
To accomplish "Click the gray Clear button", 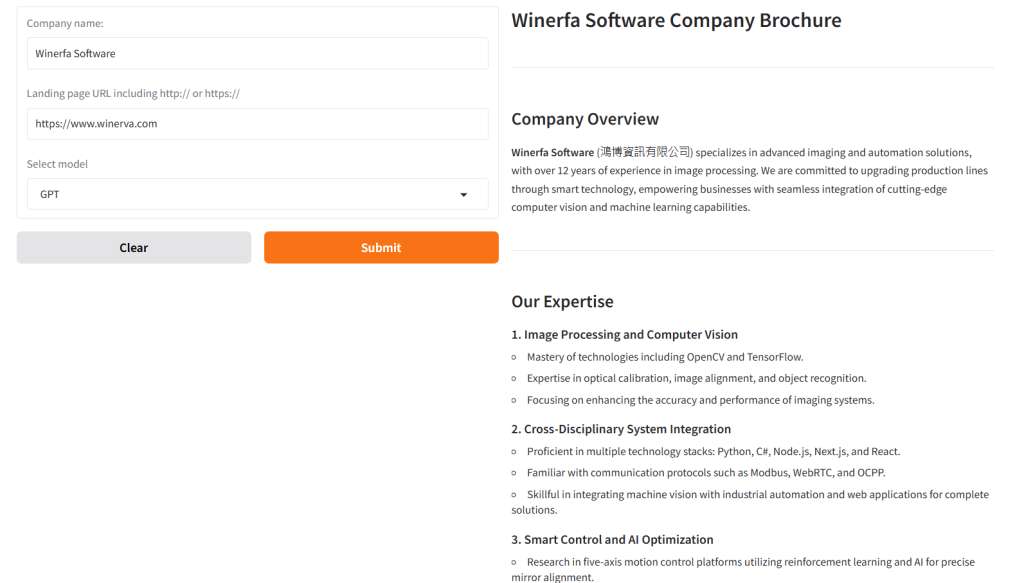I will click(134, 247).
